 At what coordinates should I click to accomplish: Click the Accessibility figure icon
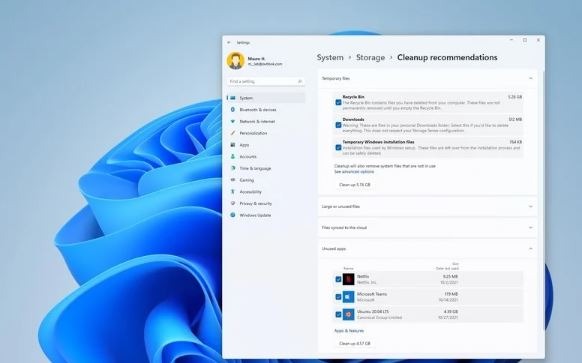click(233, 192)
